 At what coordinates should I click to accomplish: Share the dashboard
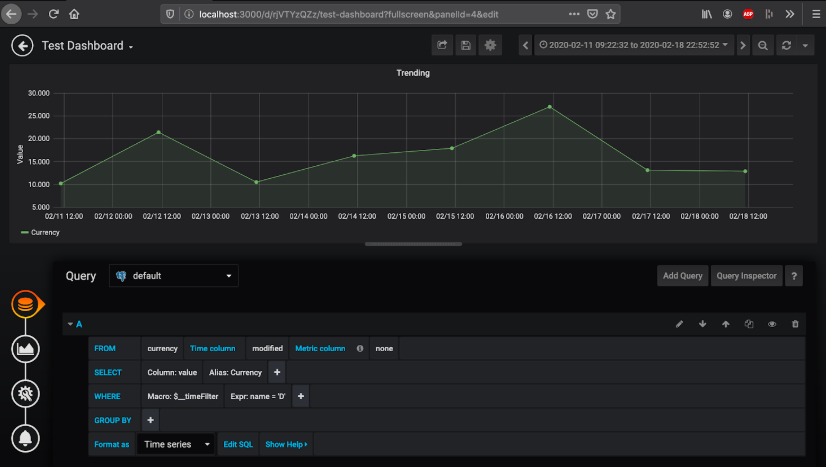click(442, 45)
